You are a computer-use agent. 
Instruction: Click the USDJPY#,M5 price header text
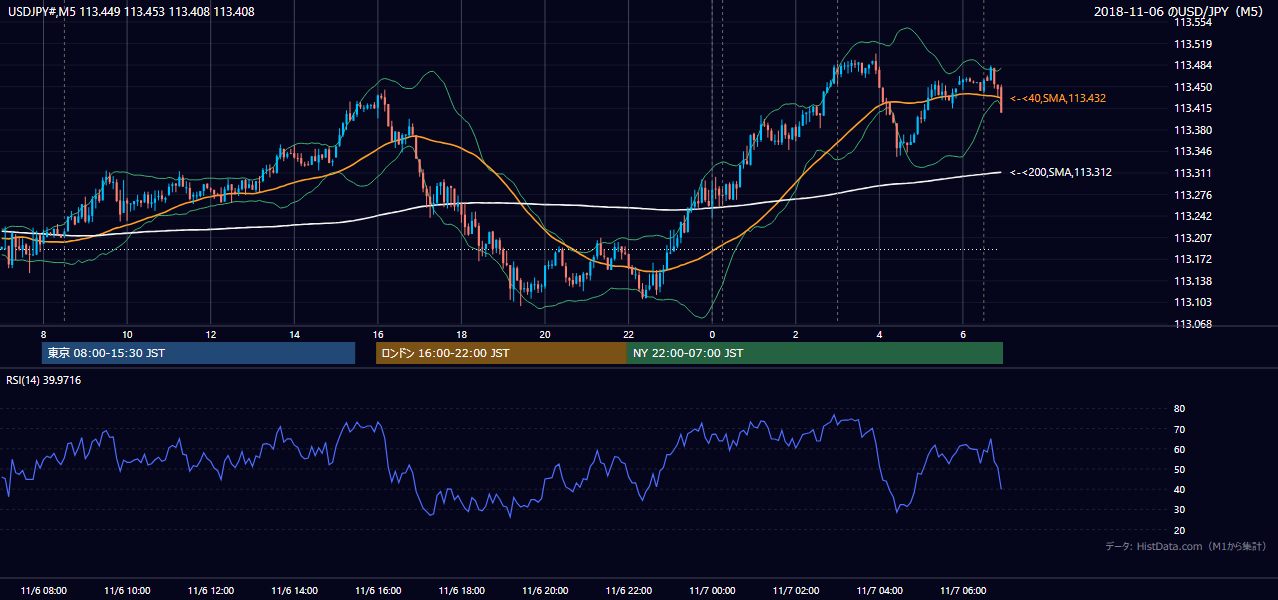coord(133,12)
